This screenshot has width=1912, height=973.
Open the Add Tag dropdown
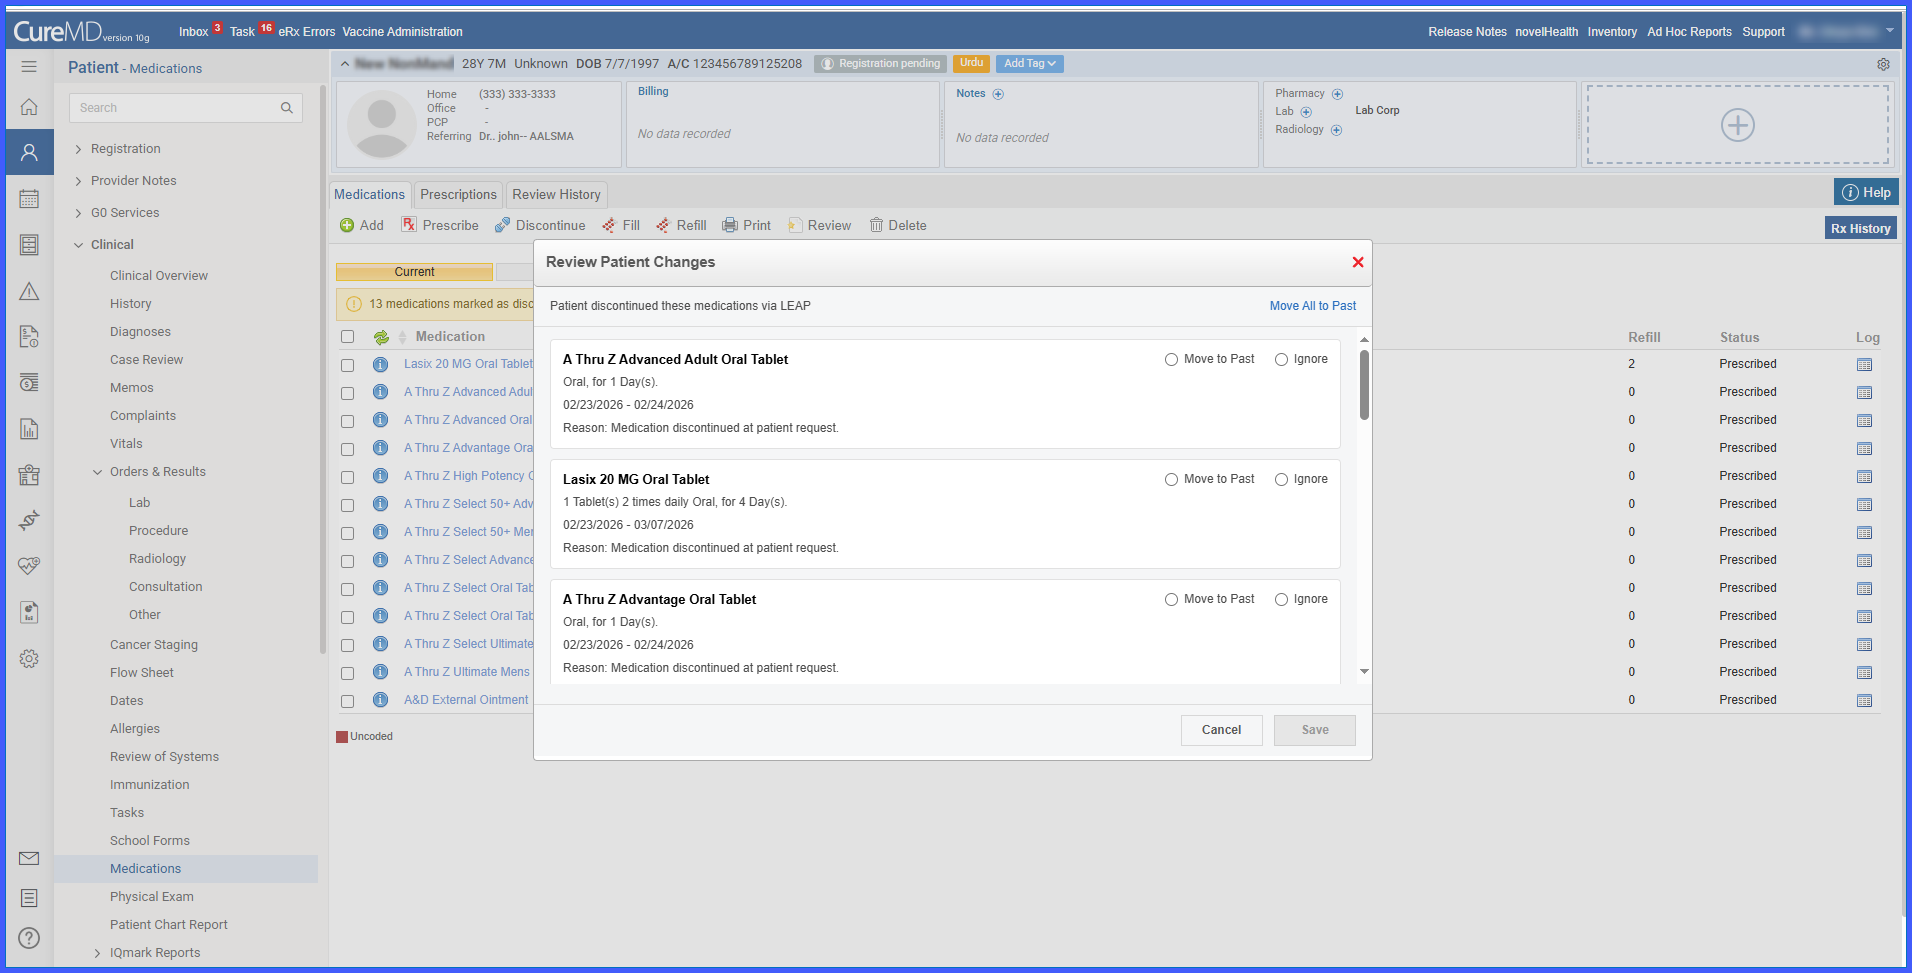click(1030, 63)
